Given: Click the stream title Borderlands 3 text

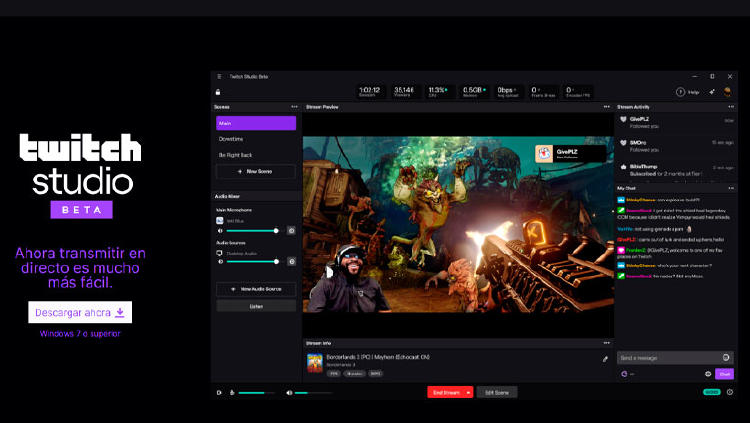Looking at the screenshot, I should point(378,357).
